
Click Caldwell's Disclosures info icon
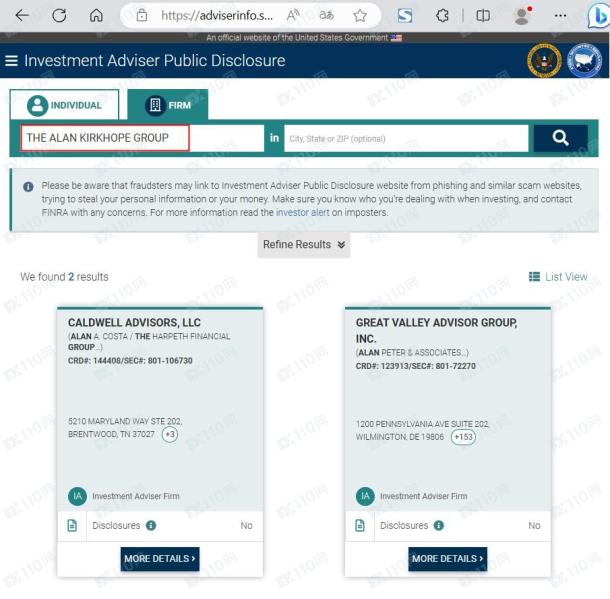[151, 525]
